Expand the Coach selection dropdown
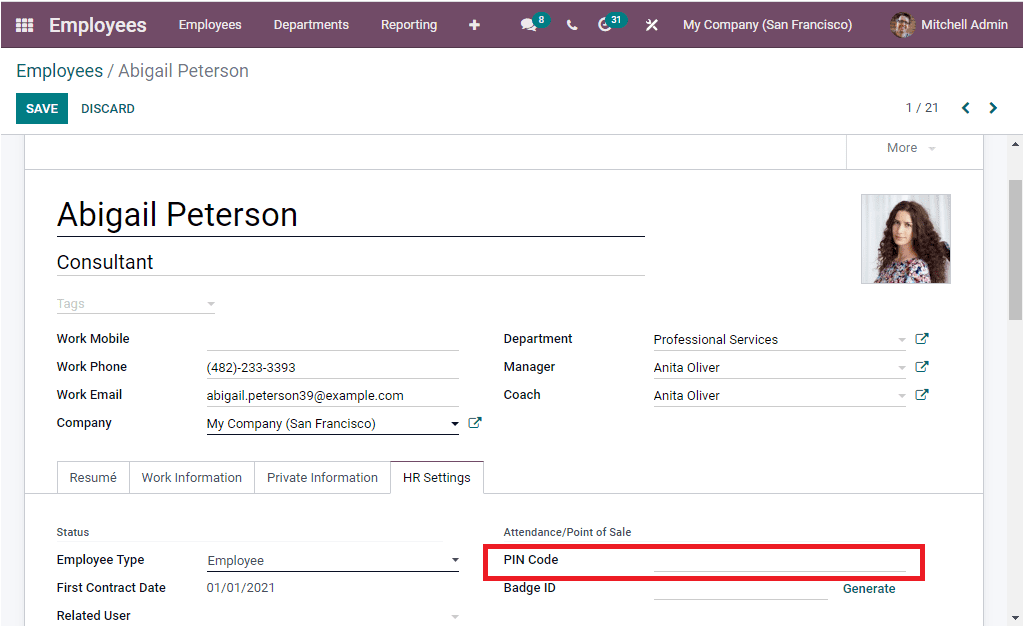 [x=898, y=395]
